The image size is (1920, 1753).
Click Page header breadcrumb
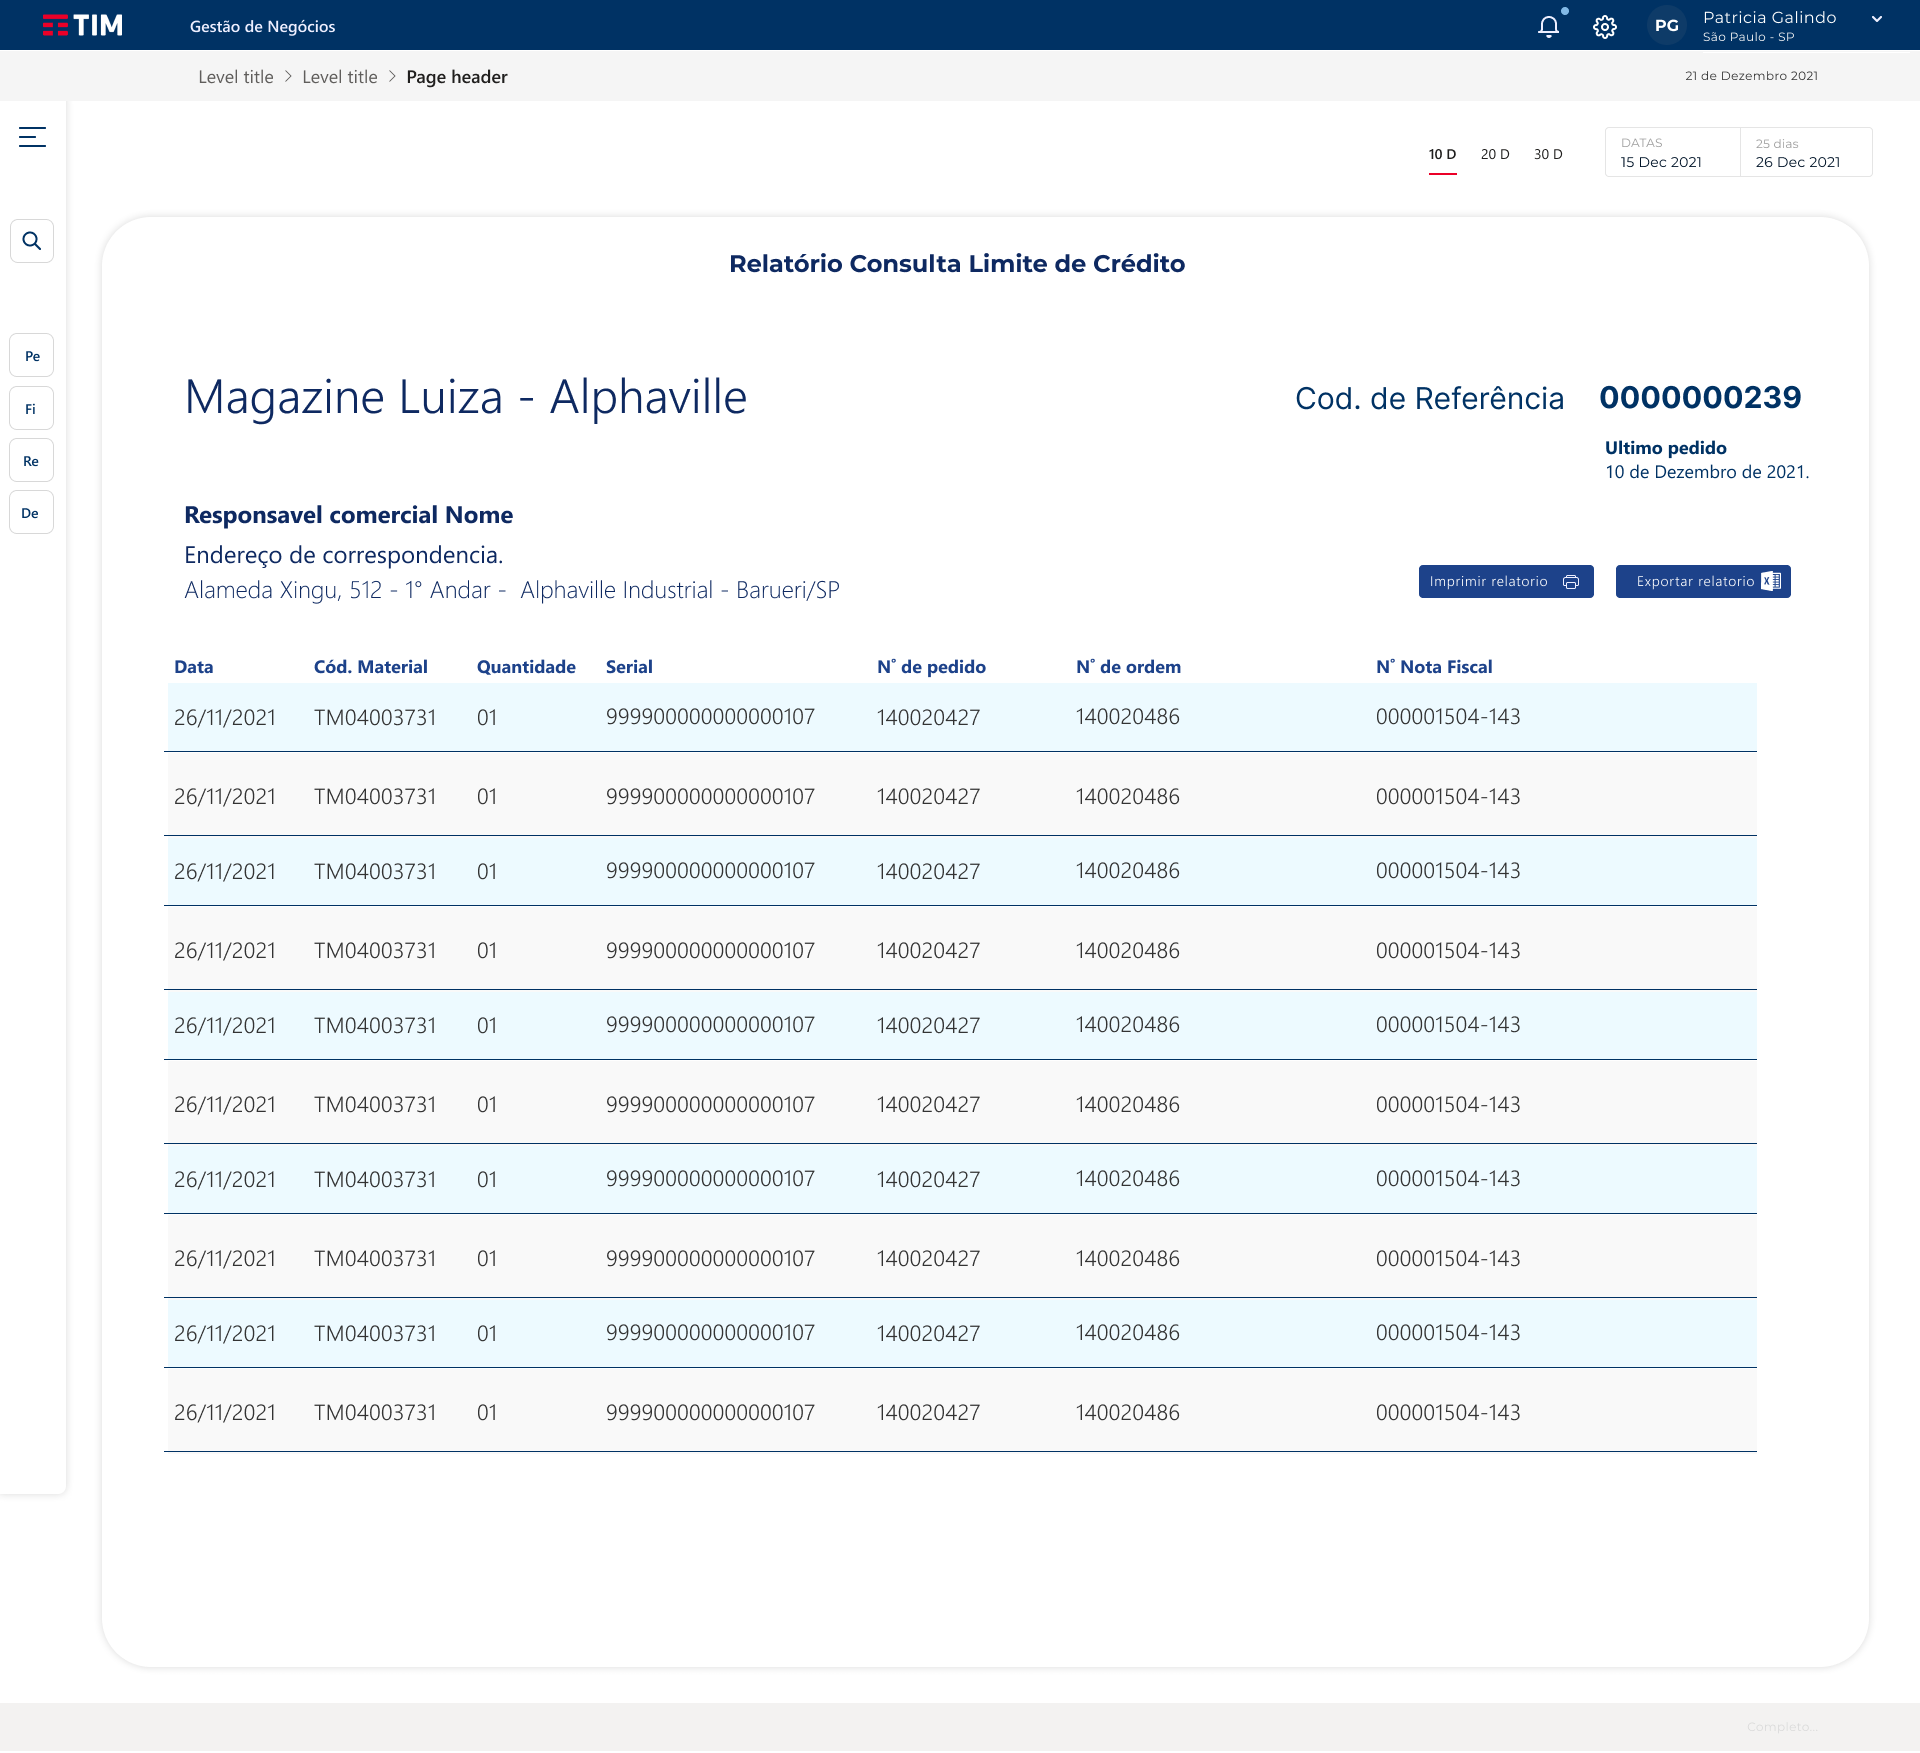click(x=457, y=77)
